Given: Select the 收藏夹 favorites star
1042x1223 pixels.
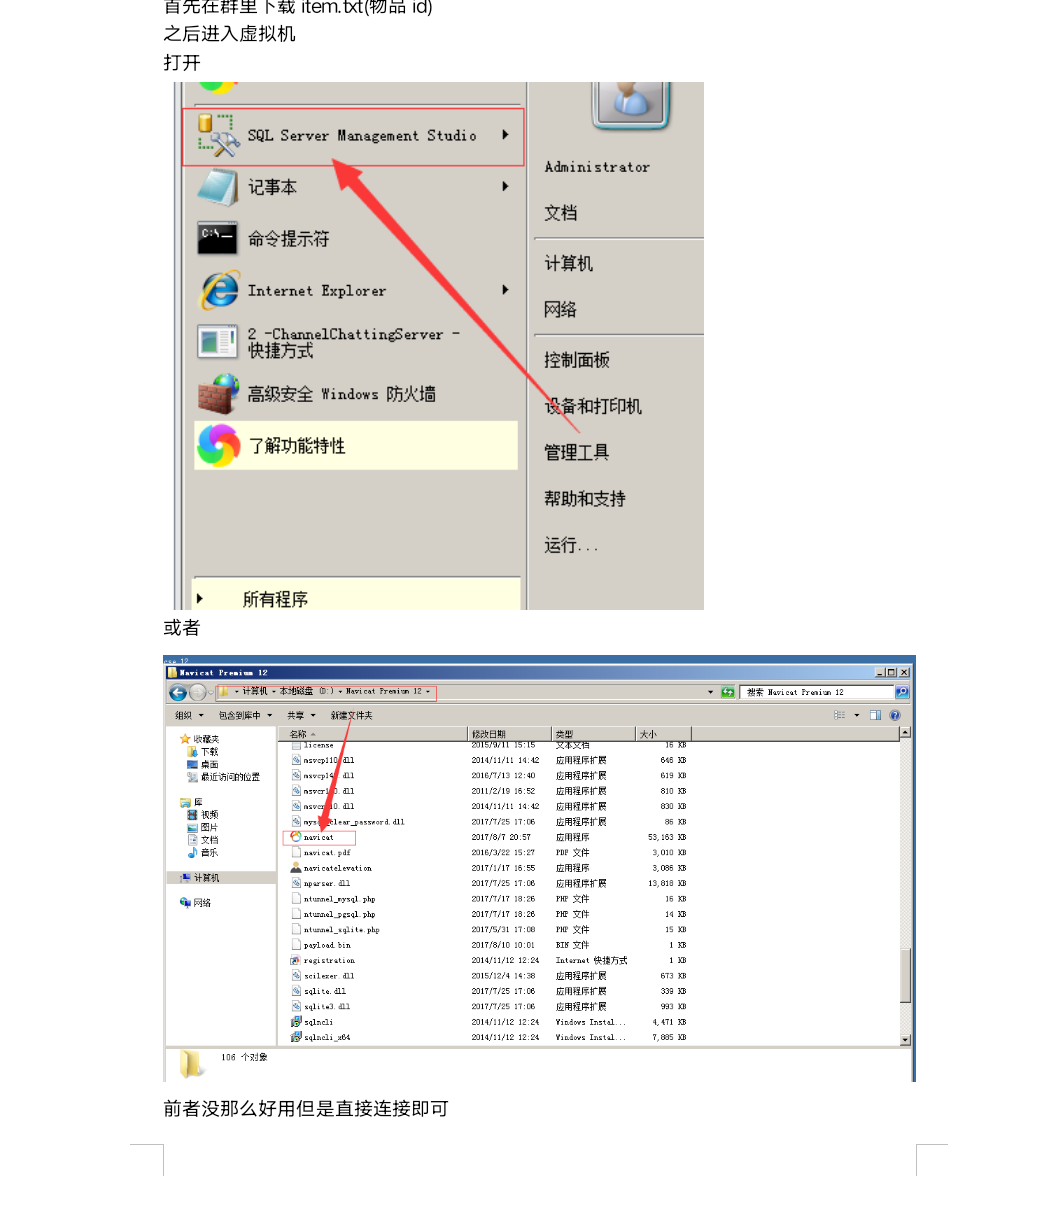Looking at the screenshot, I should tap(185, 739).
